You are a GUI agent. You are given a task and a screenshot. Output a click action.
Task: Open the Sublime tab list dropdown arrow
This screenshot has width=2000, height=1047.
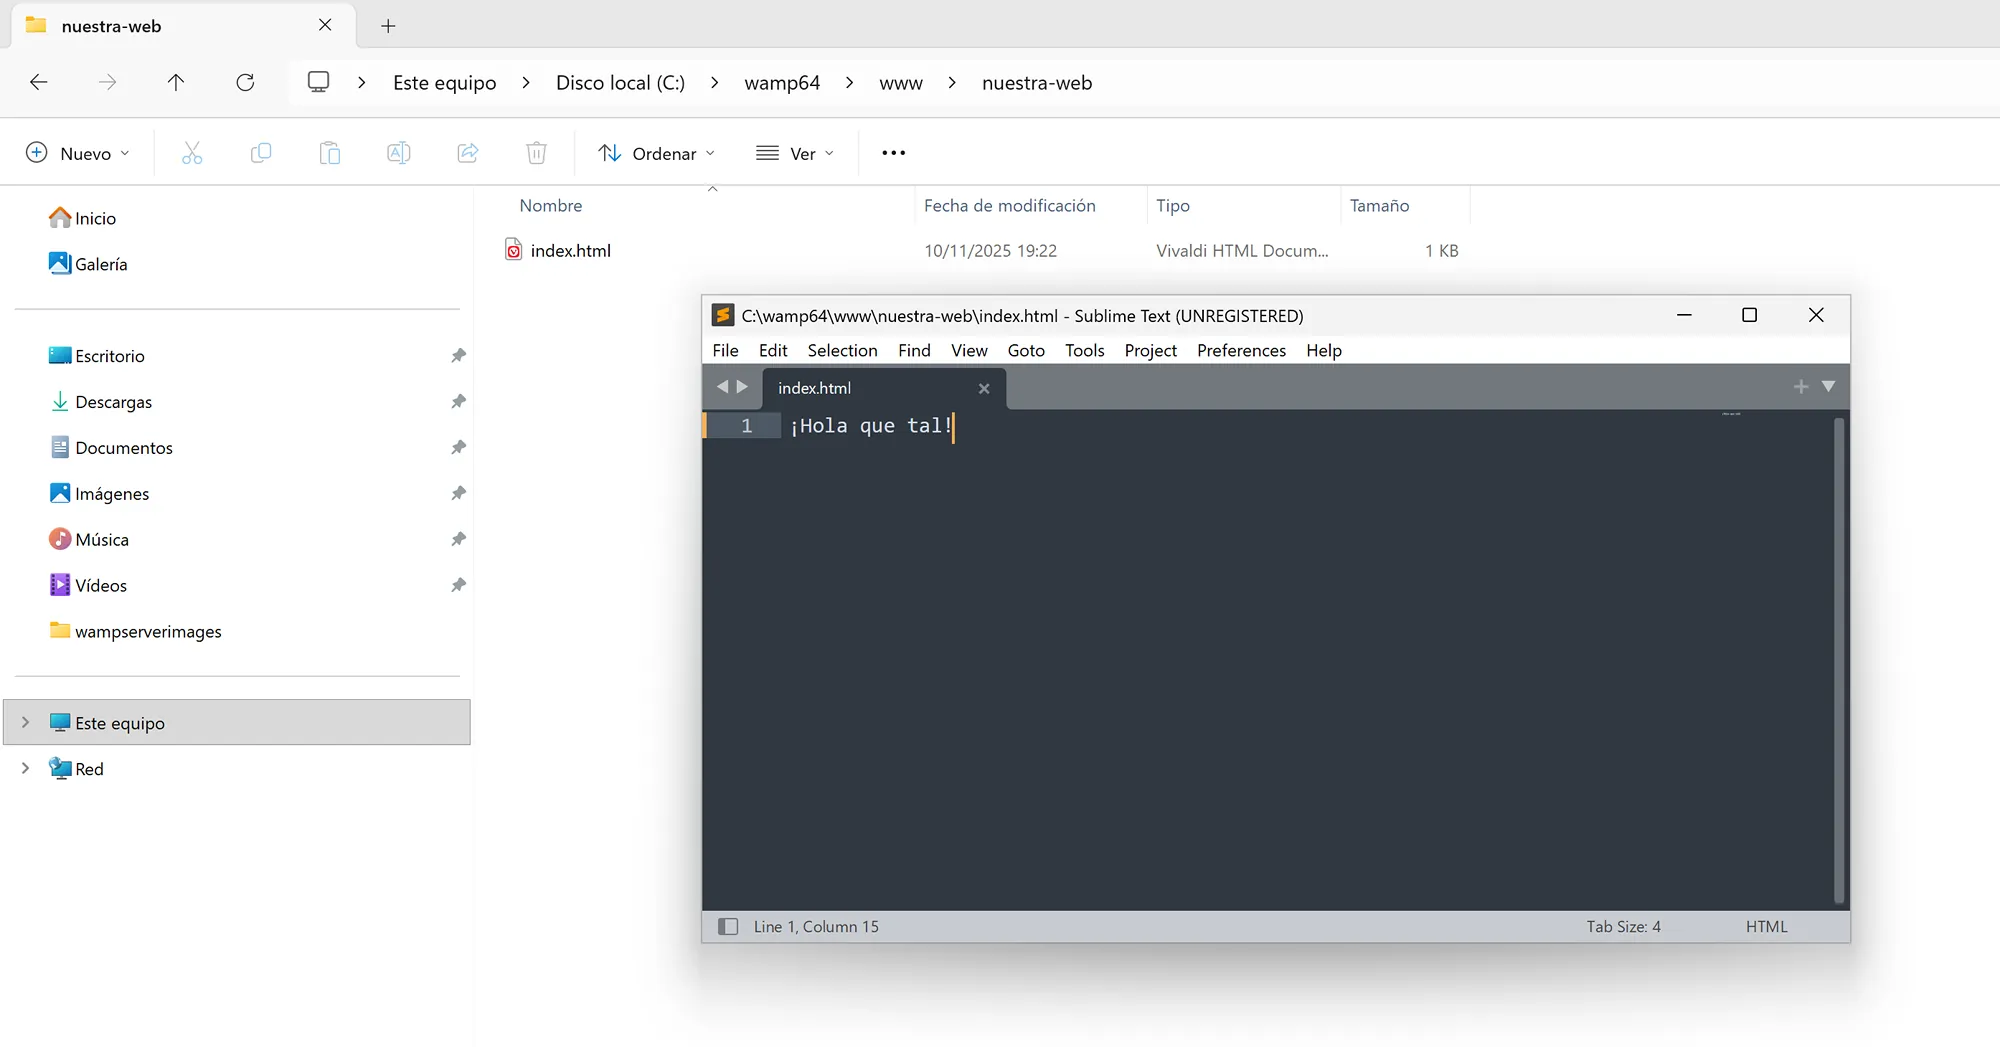(x=1828, y=387)
